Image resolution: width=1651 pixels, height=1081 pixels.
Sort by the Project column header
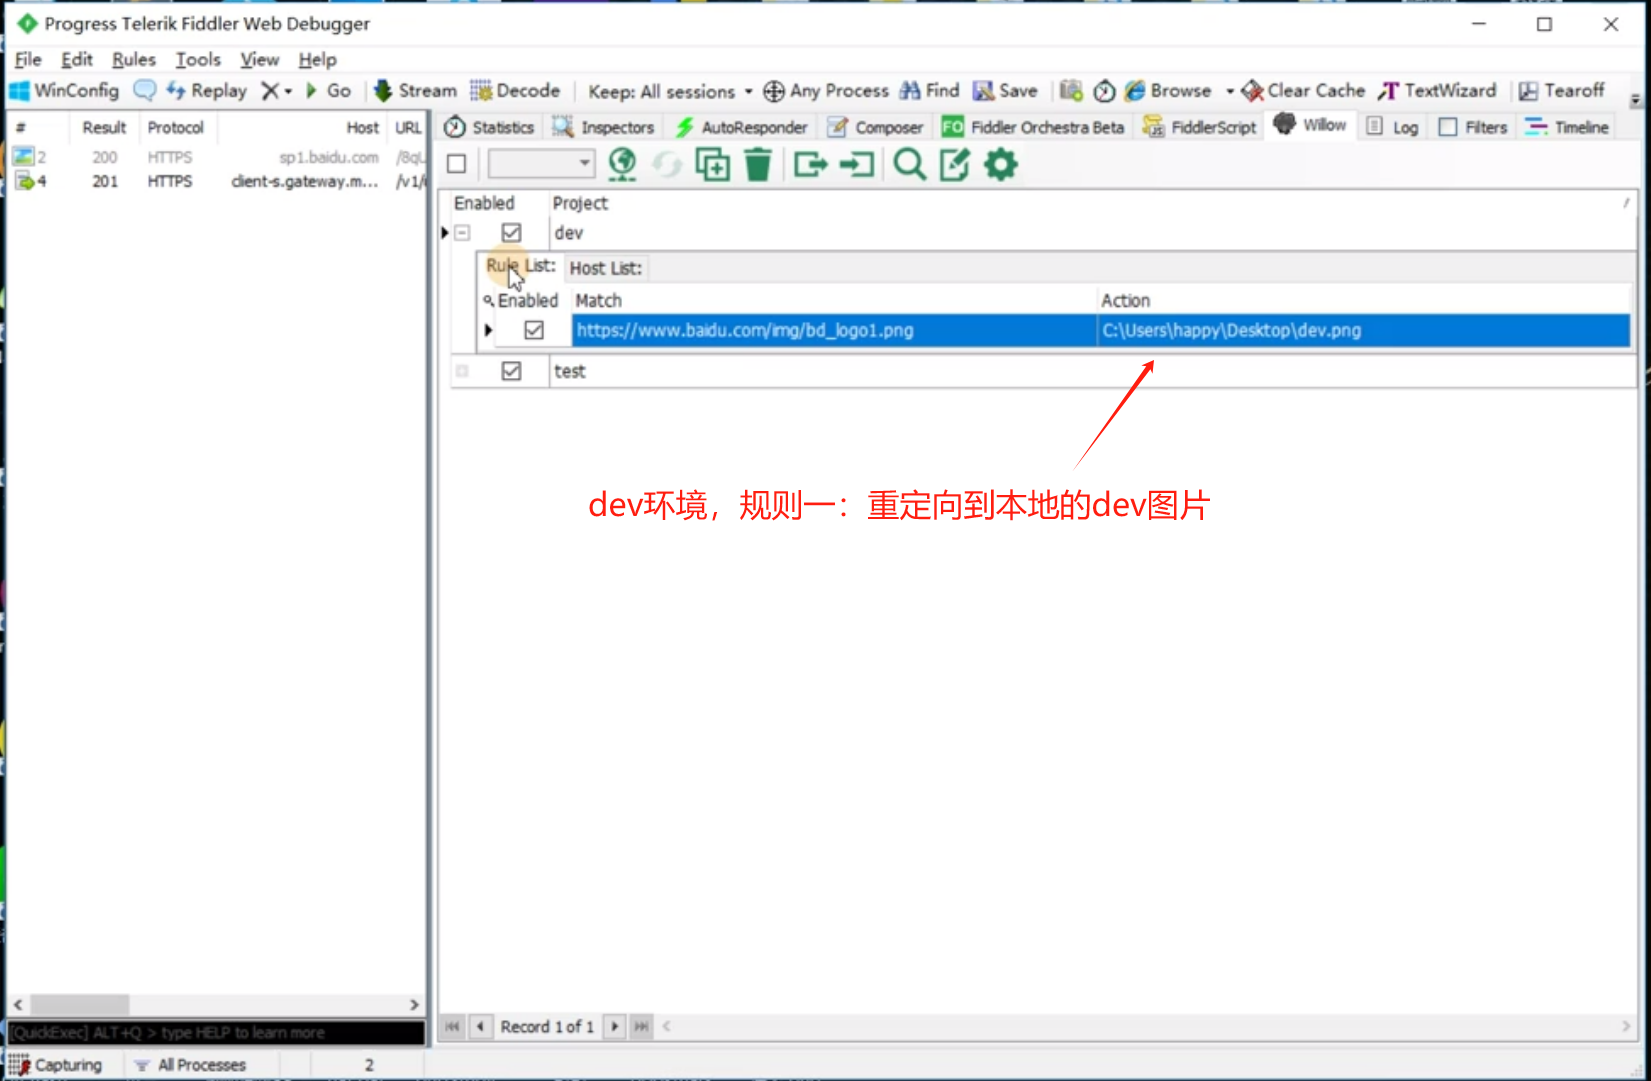[x=580, y=203]
